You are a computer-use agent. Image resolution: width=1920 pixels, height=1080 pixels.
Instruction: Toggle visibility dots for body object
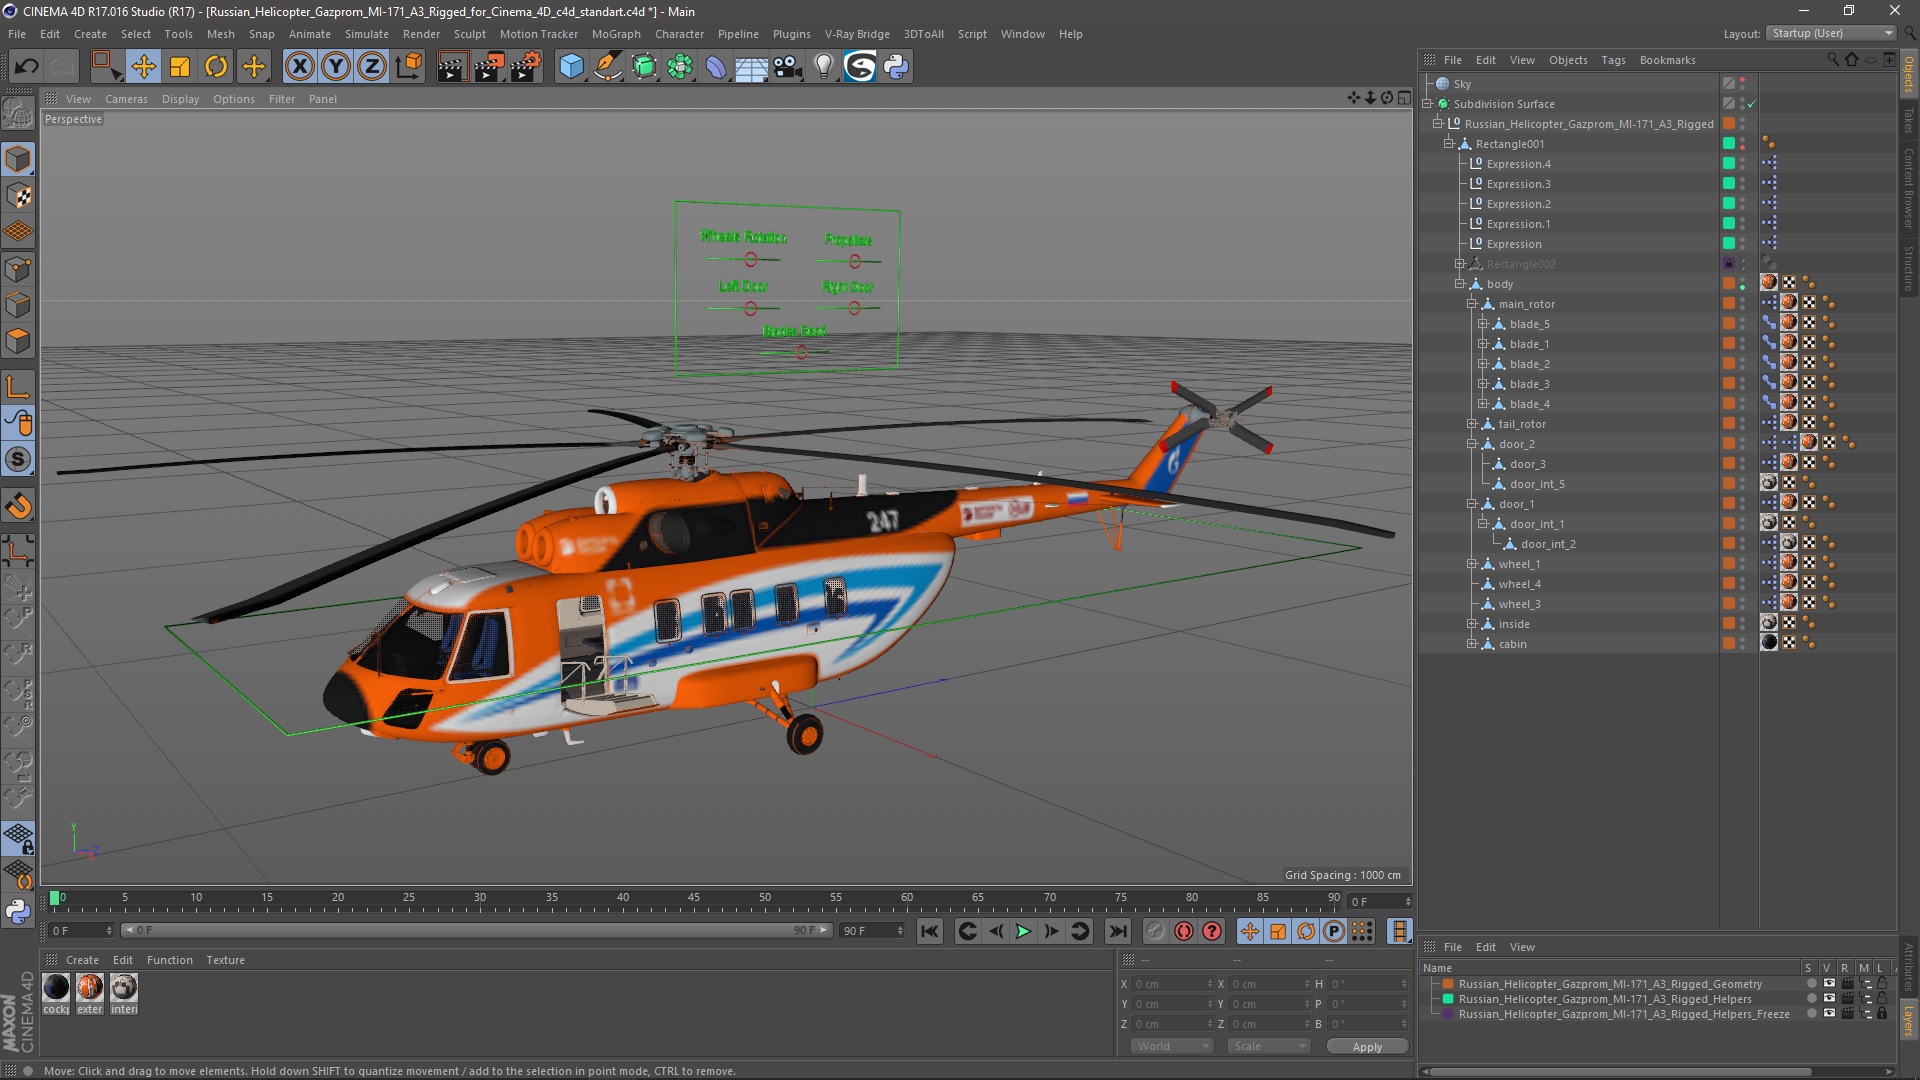[x=1743, y=284]
